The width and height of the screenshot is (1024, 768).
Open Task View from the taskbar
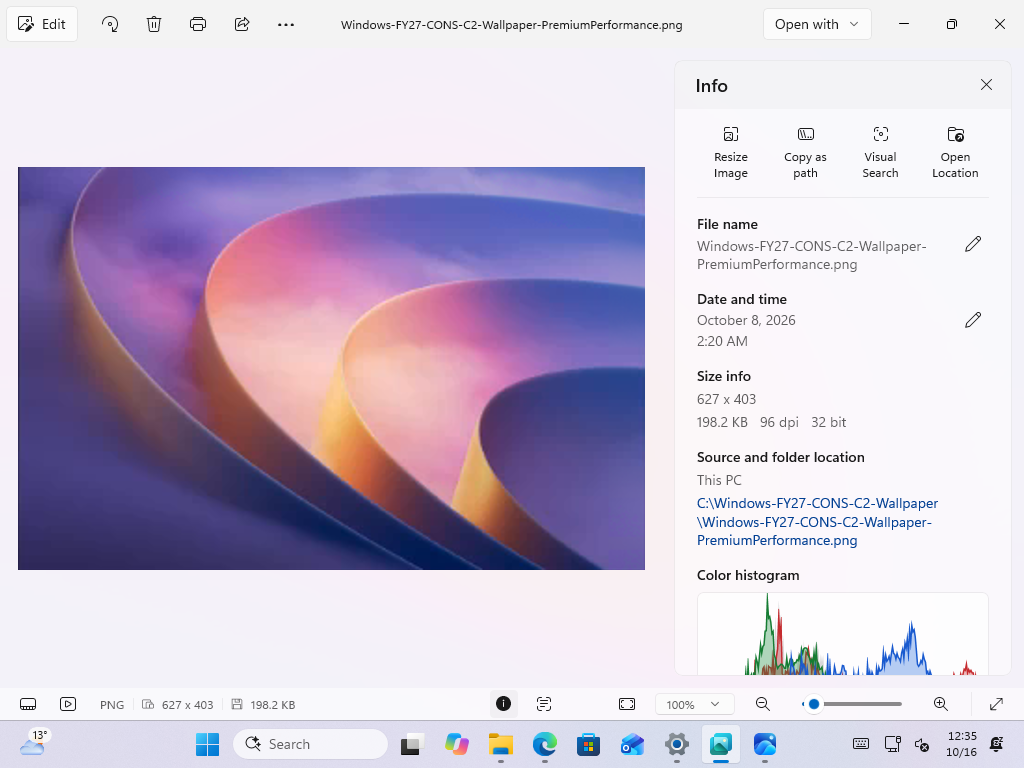click(x=412, y=744)
